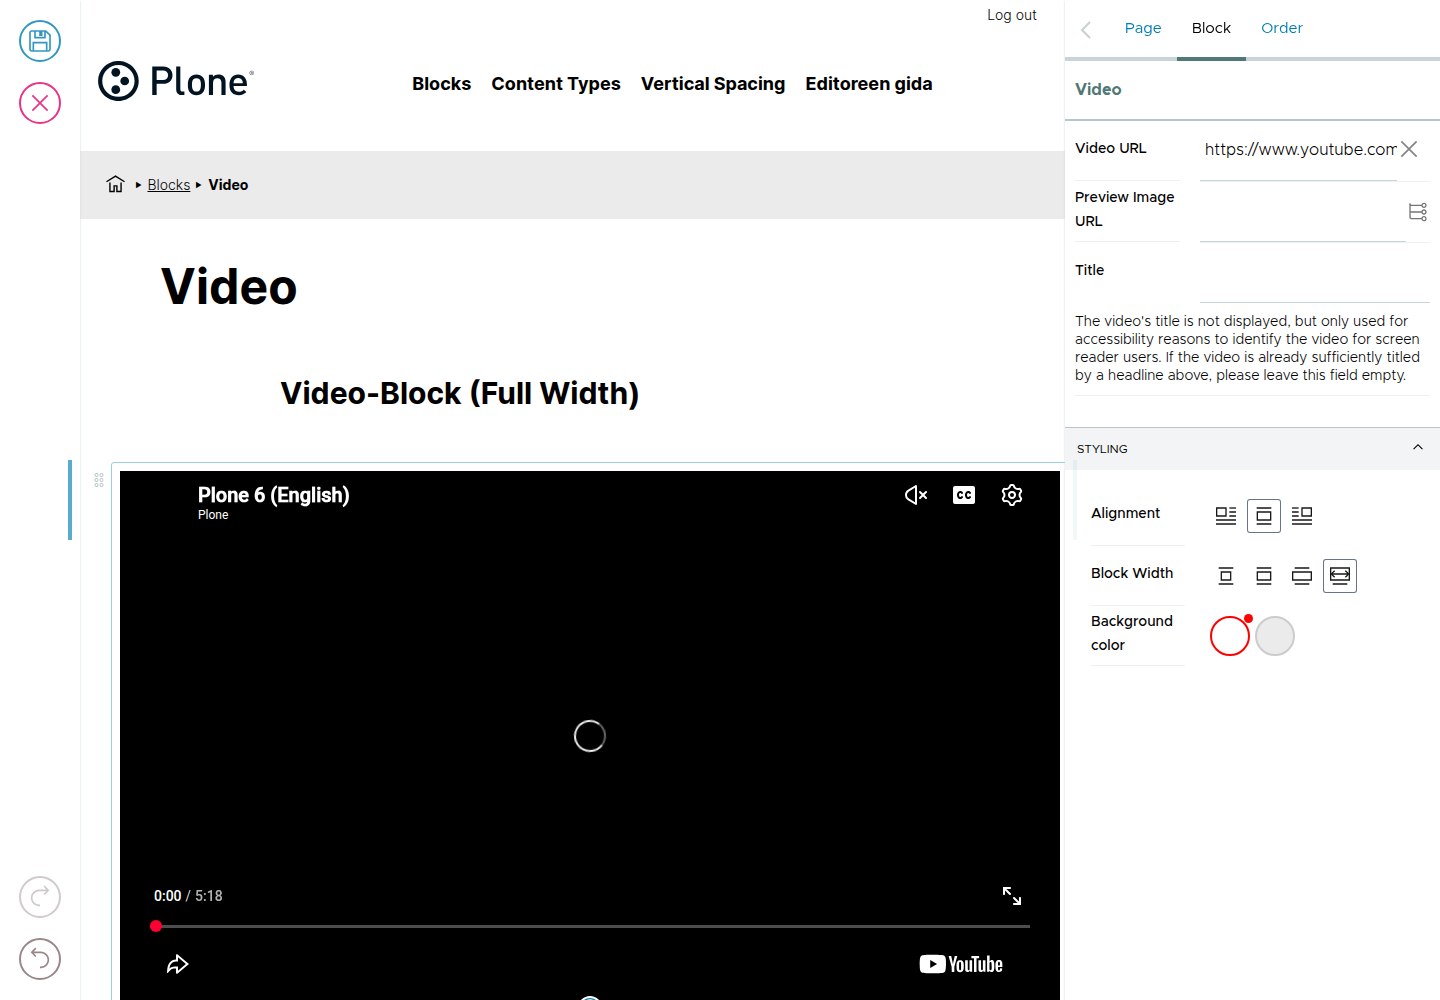The image size is (1440, 1000).
Task: Click the Log out link
Action: pos(1012,15)
